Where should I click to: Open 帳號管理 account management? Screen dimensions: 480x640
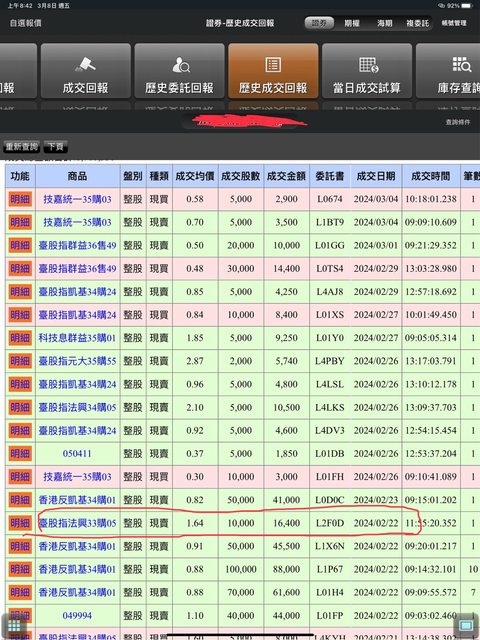point(454,23)
